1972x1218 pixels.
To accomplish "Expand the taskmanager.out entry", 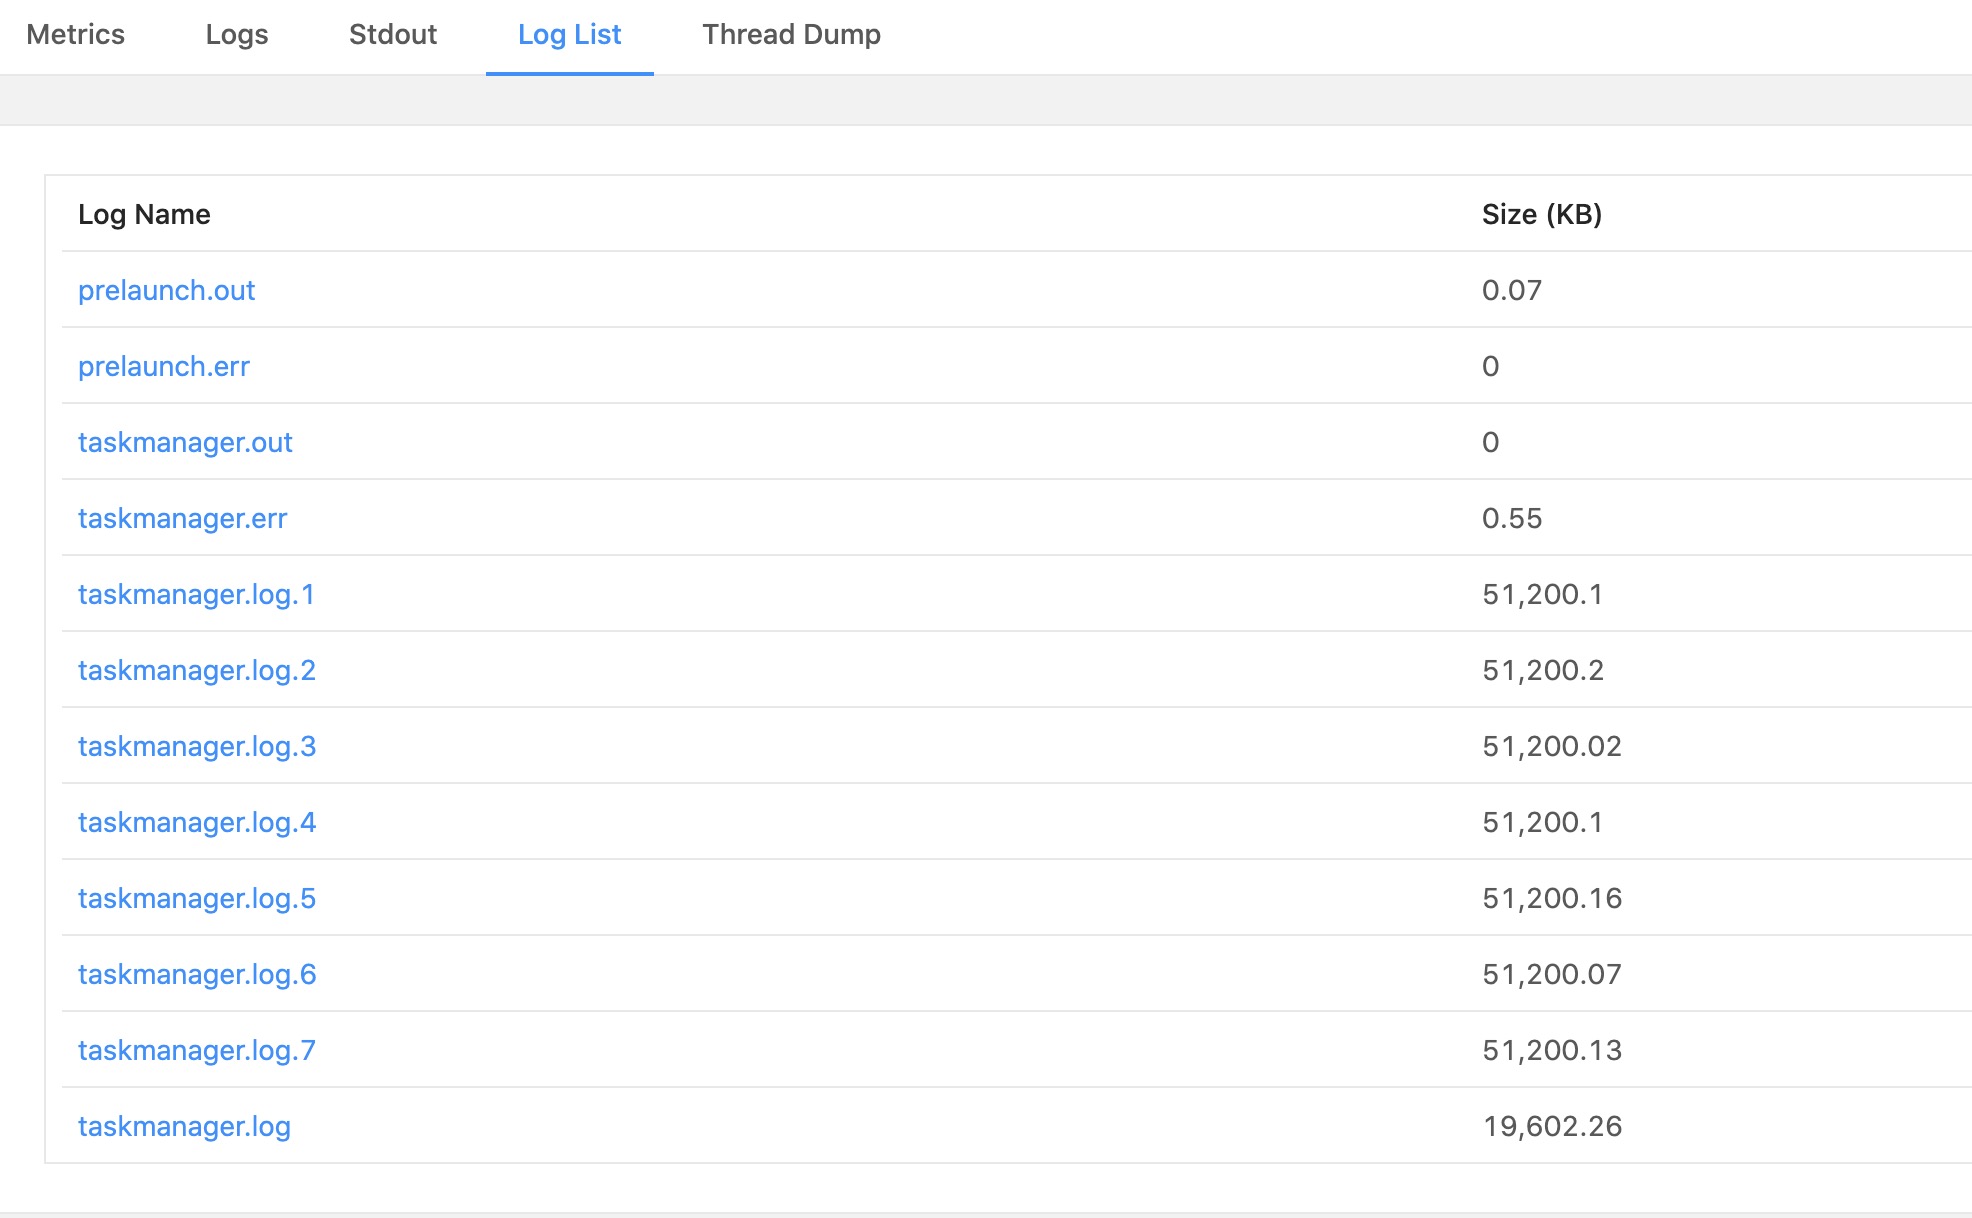I will click(185, 442).
